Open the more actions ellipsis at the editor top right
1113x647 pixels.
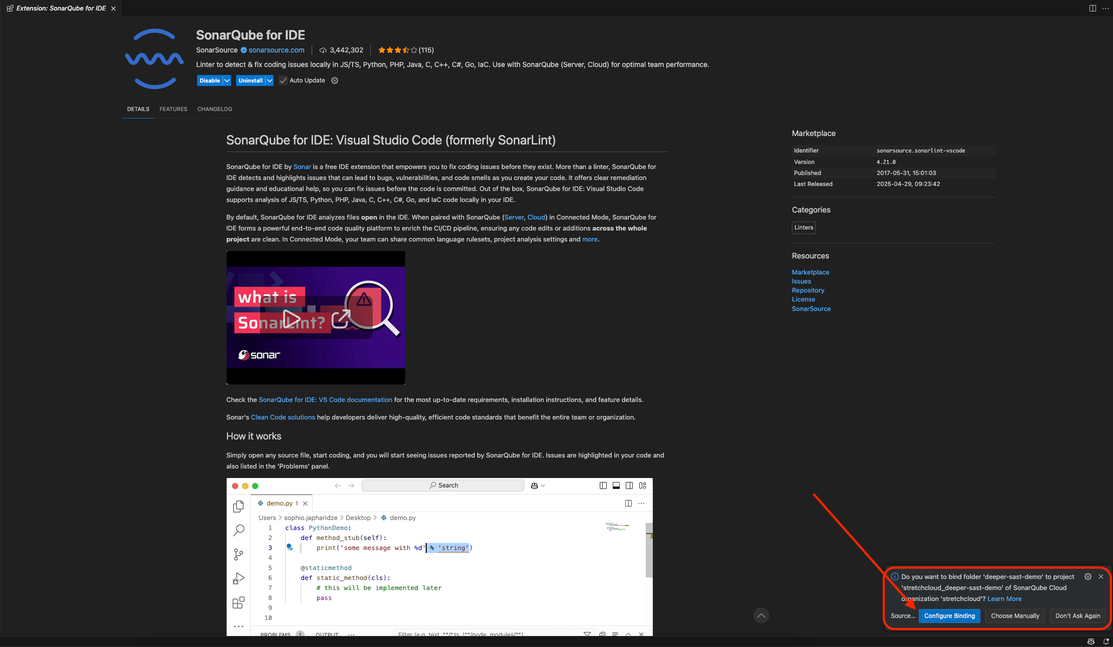[x=1105, y=8]
